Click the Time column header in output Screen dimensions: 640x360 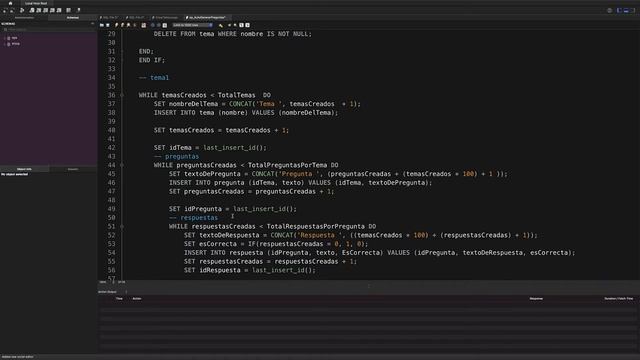coord(119,299)
